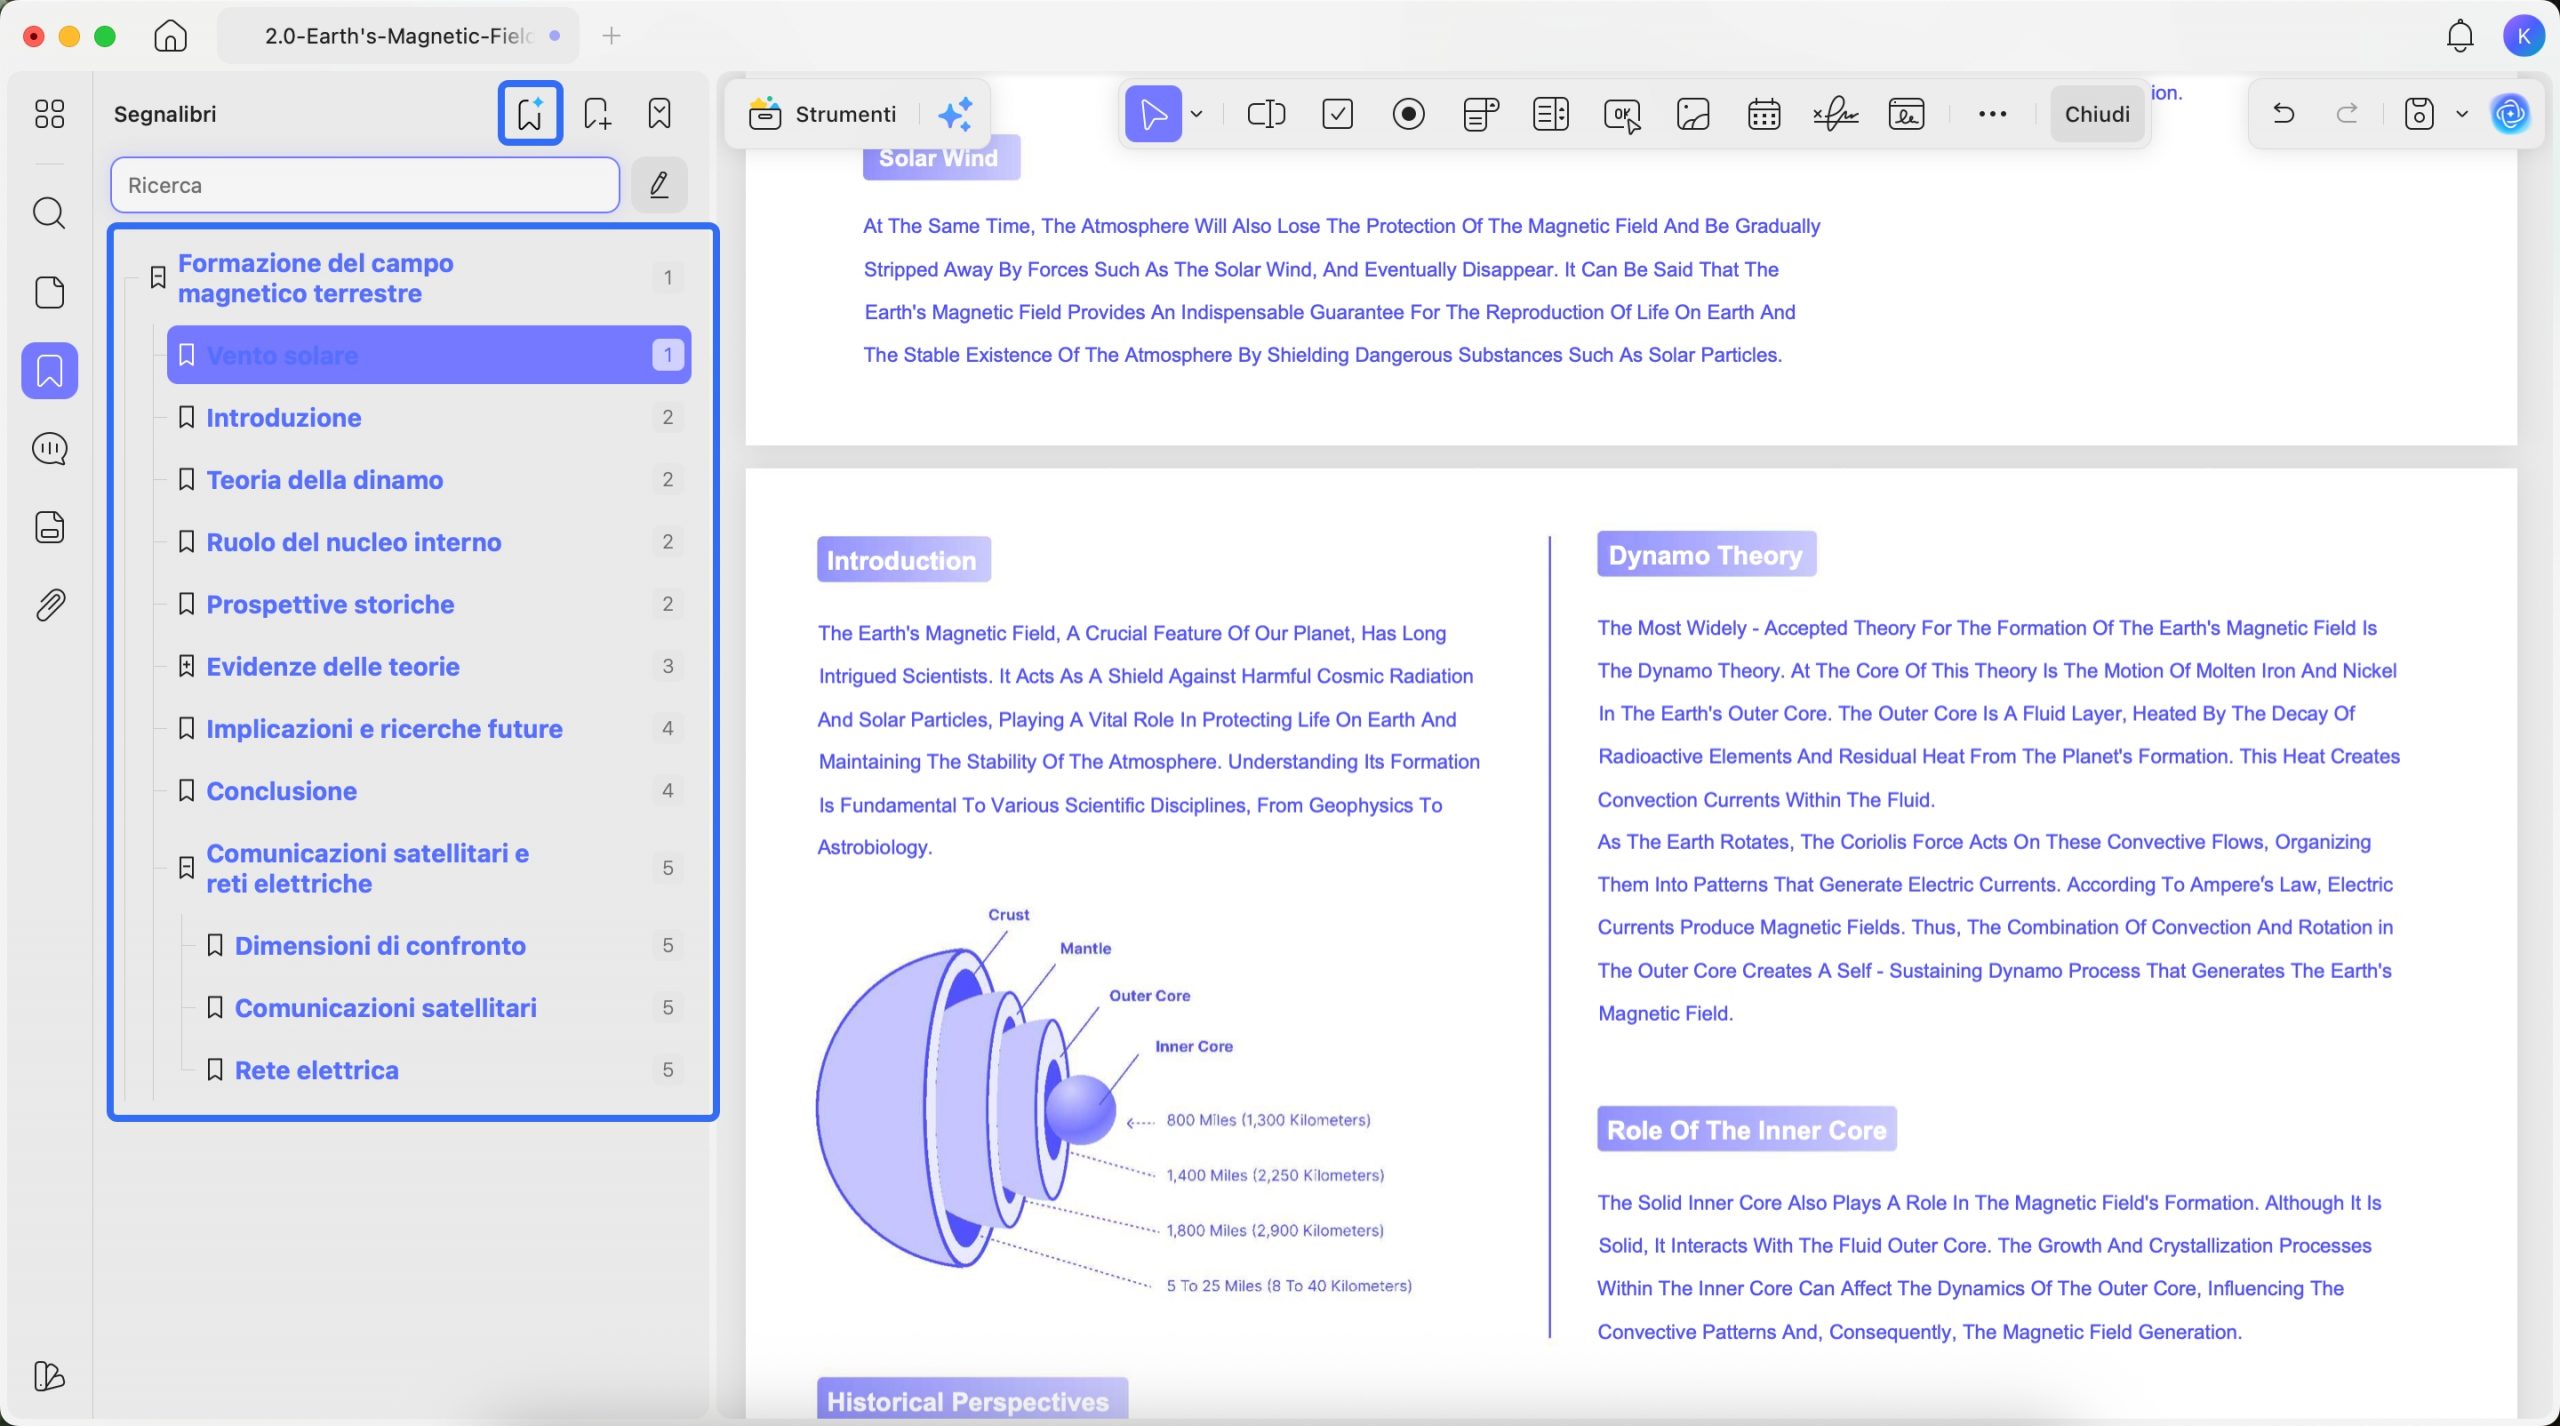Open the save options dropdown arrow
The width and height of the screenshot is (2560, 1426).
2462,114
